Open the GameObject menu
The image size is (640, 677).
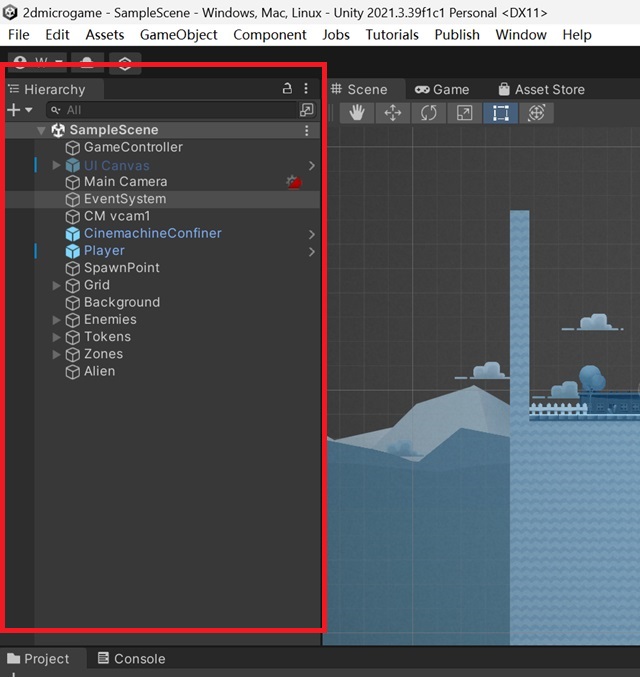179,35
